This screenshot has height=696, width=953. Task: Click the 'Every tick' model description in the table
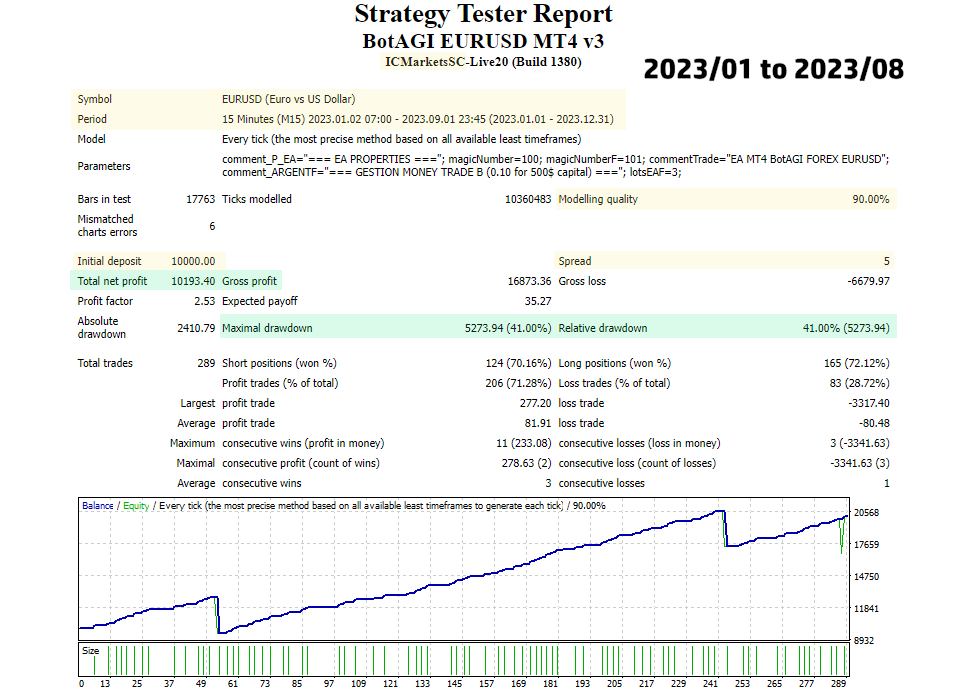pyautogui.click(x=402, y=139)
